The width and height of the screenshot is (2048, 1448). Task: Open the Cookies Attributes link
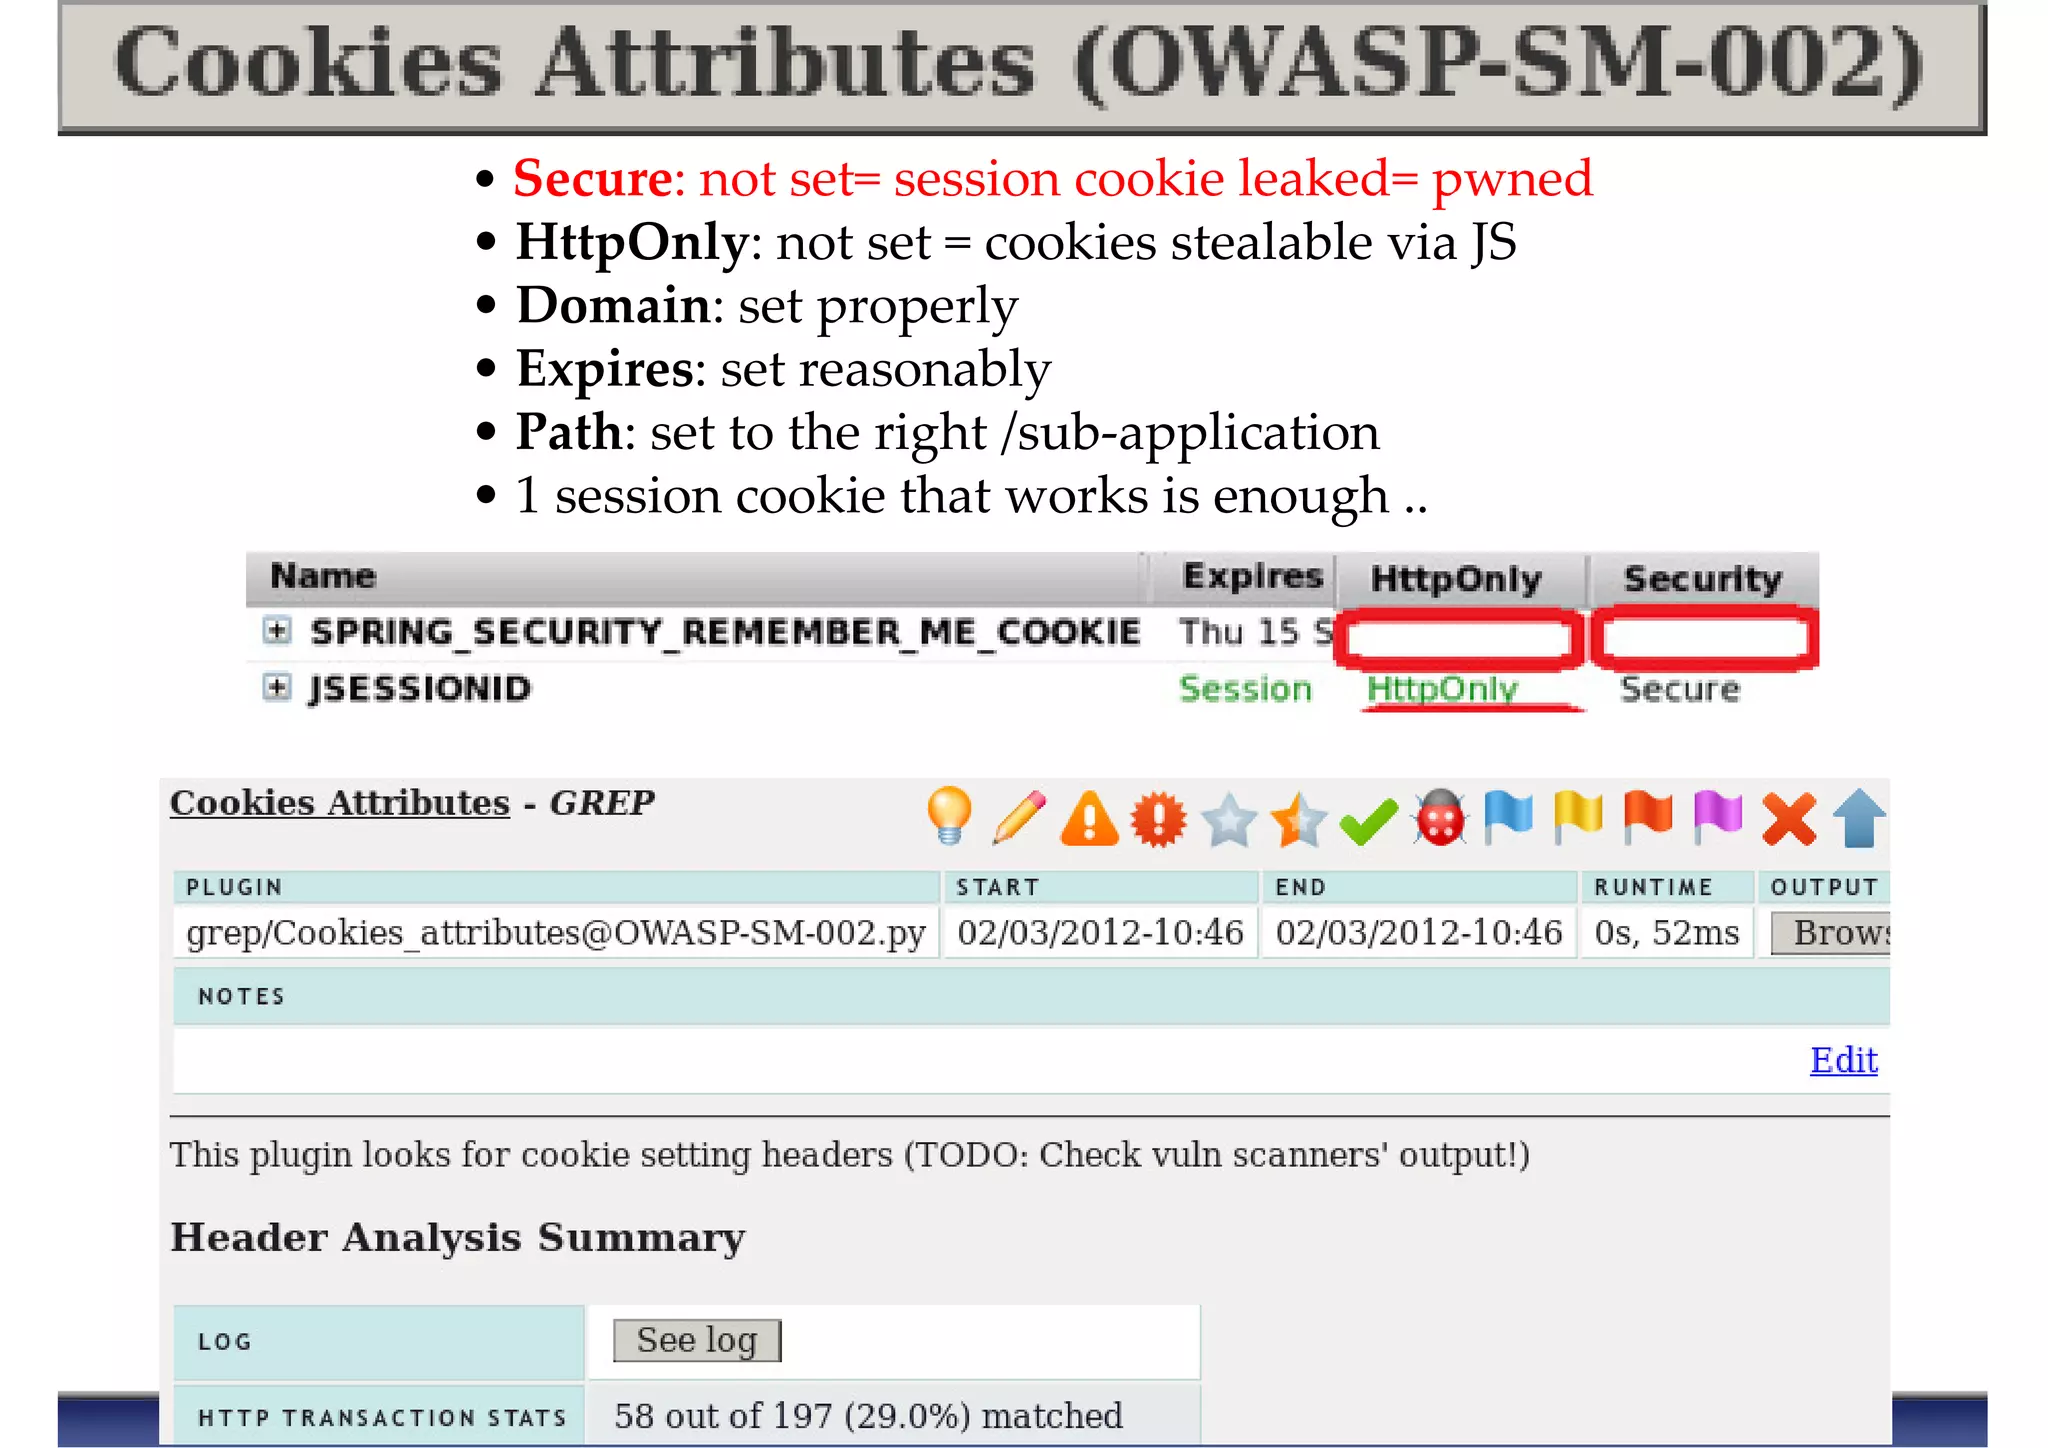(340, 803)
